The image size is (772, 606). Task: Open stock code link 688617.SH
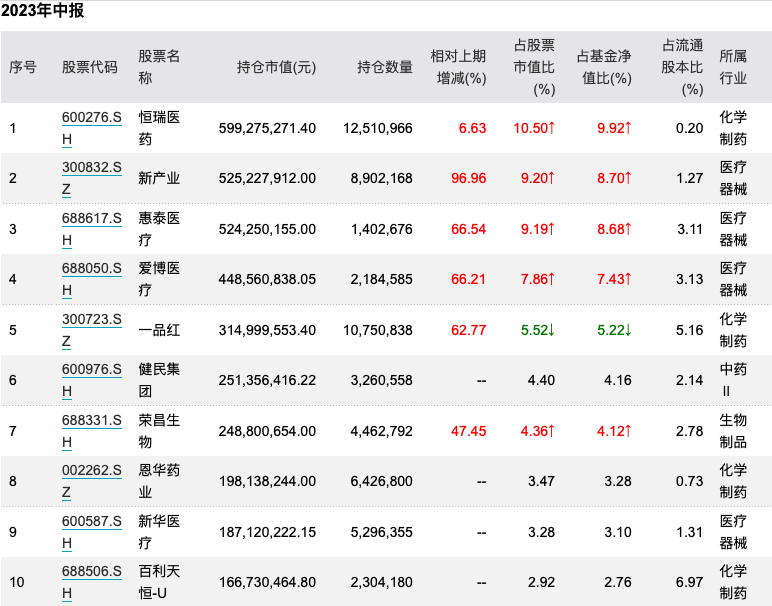(92, 229)
